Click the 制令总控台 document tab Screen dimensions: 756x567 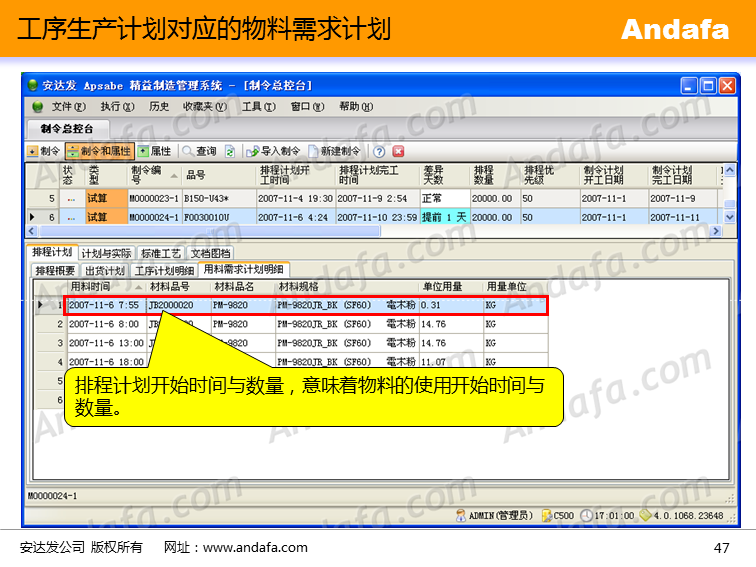[x=67, y=129]
